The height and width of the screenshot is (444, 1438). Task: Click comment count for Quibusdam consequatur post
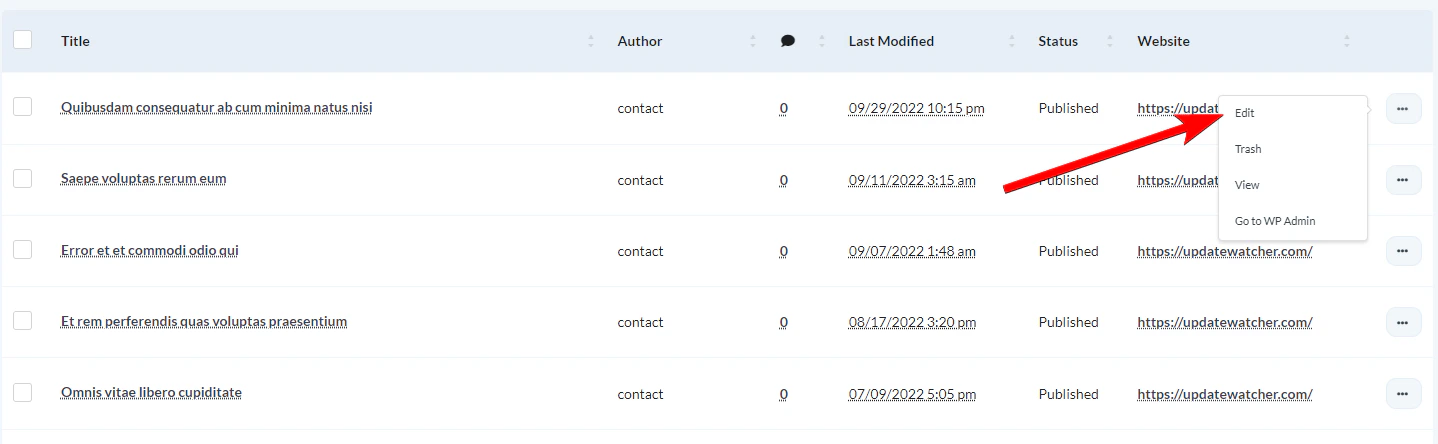tap(784, 108)
